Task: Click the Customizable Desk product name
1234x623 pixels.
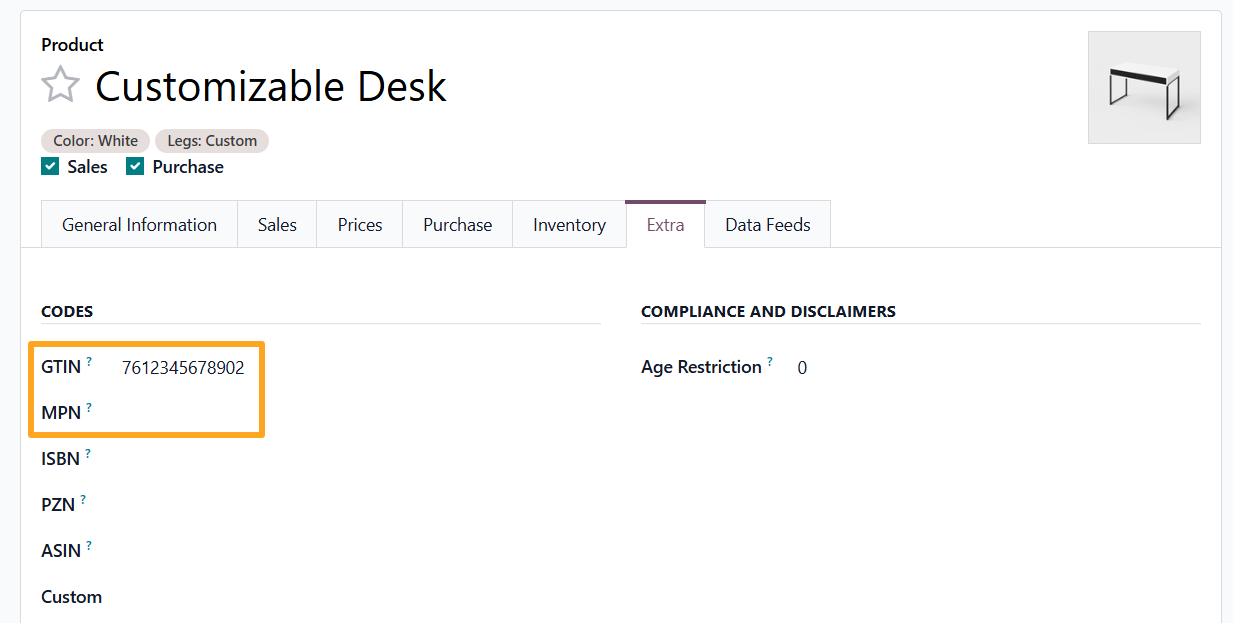Action: (x=271, y=86)
